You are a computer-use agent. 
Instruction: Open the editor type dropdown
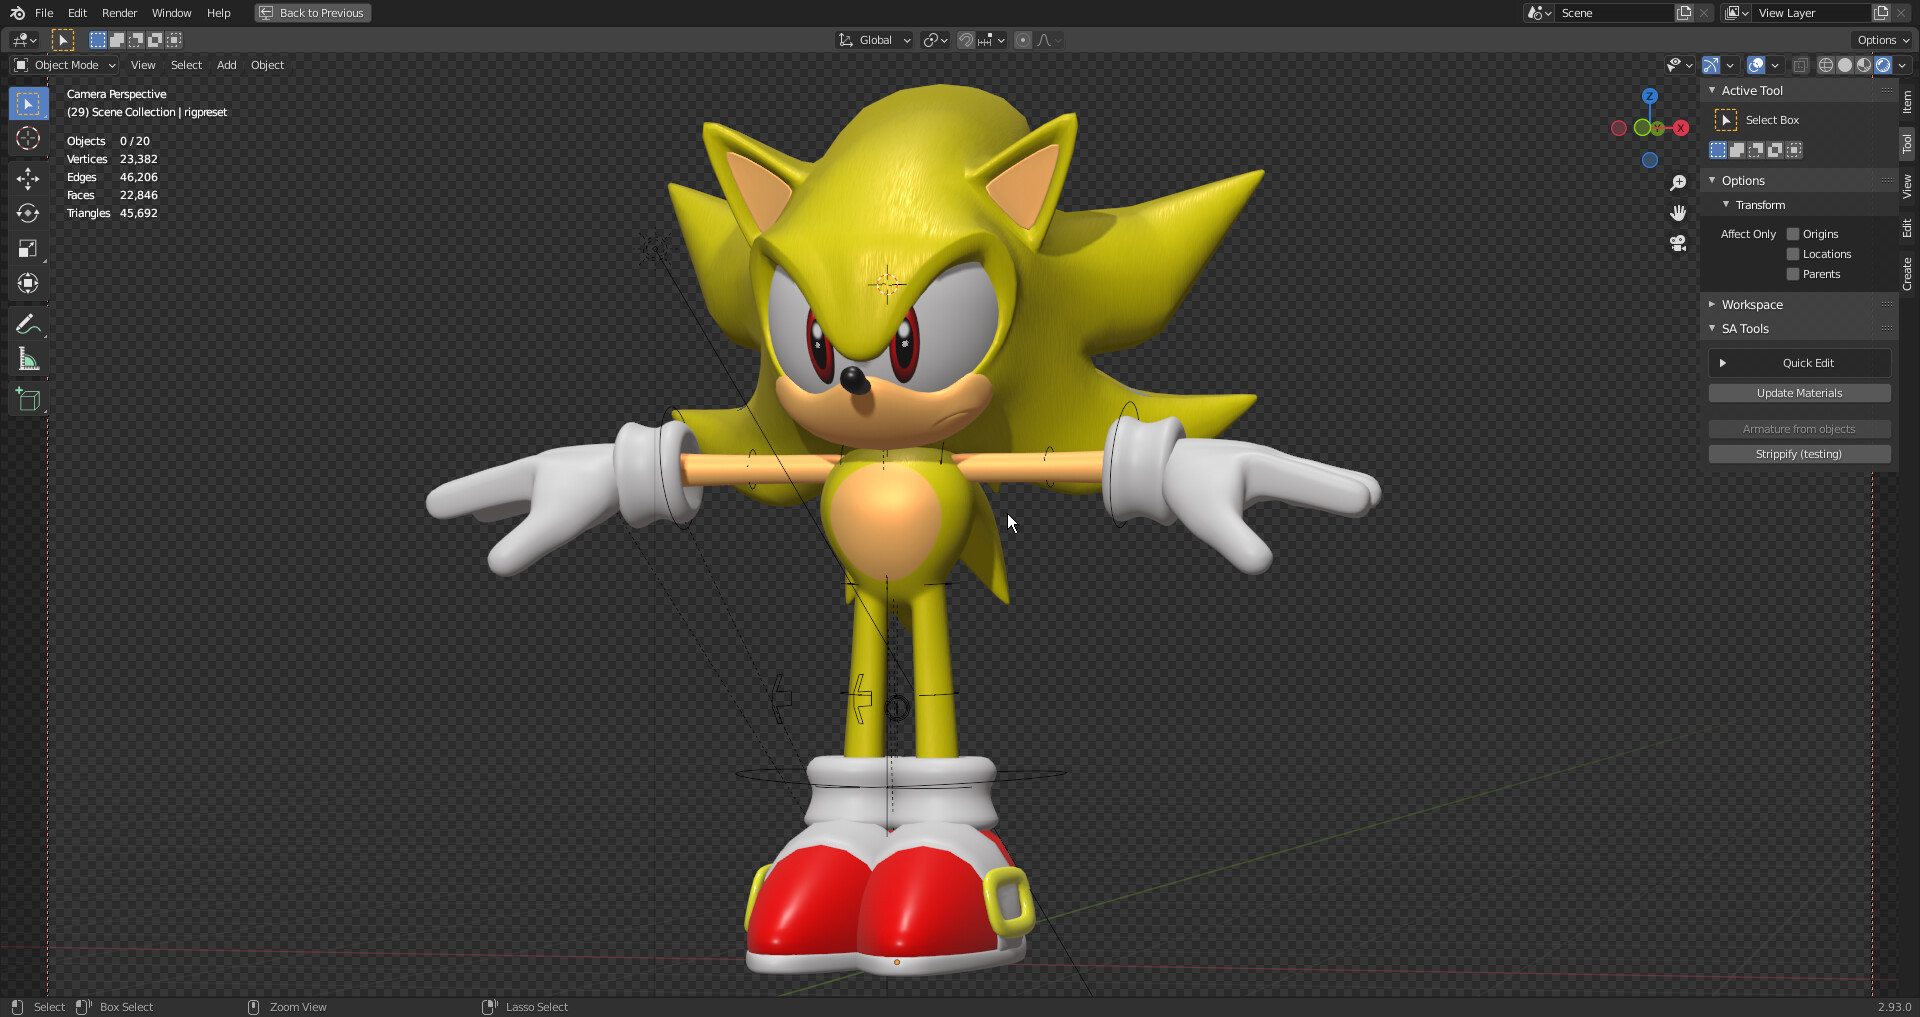point(24,40)
